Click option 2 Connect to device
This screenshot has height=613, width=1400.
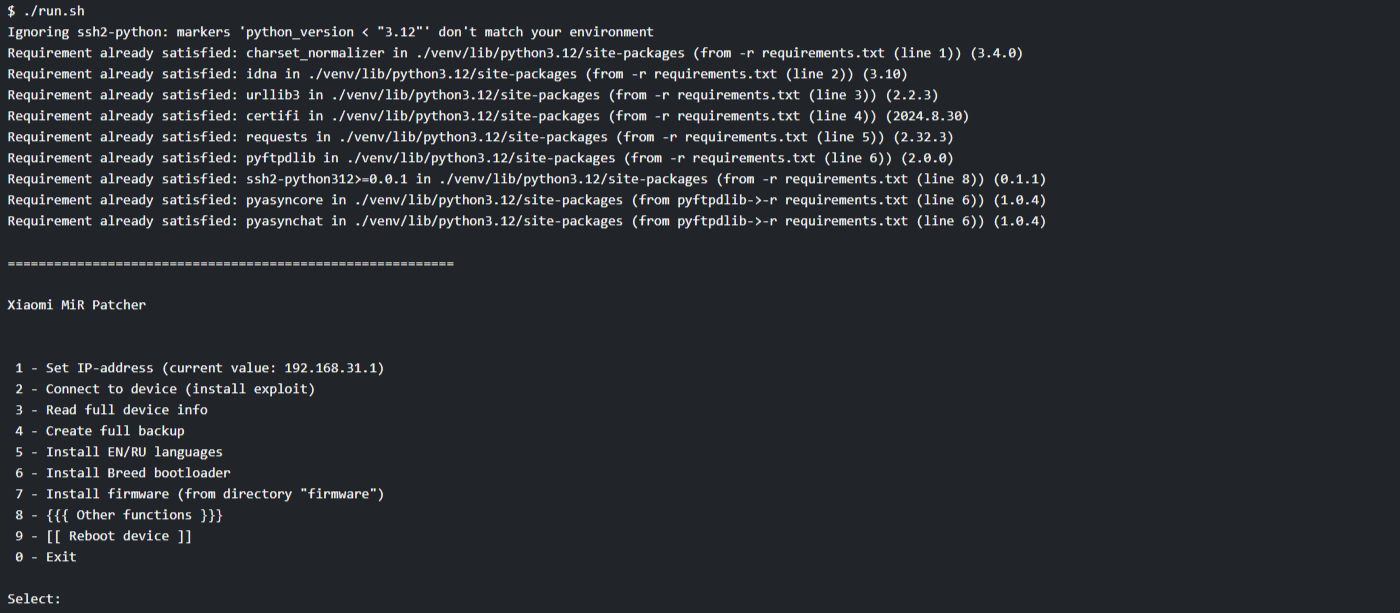coord(165,389)
